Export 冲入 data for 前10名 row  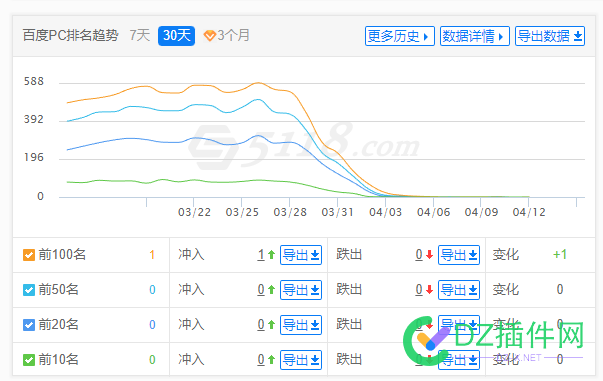(x=301, y=360)
